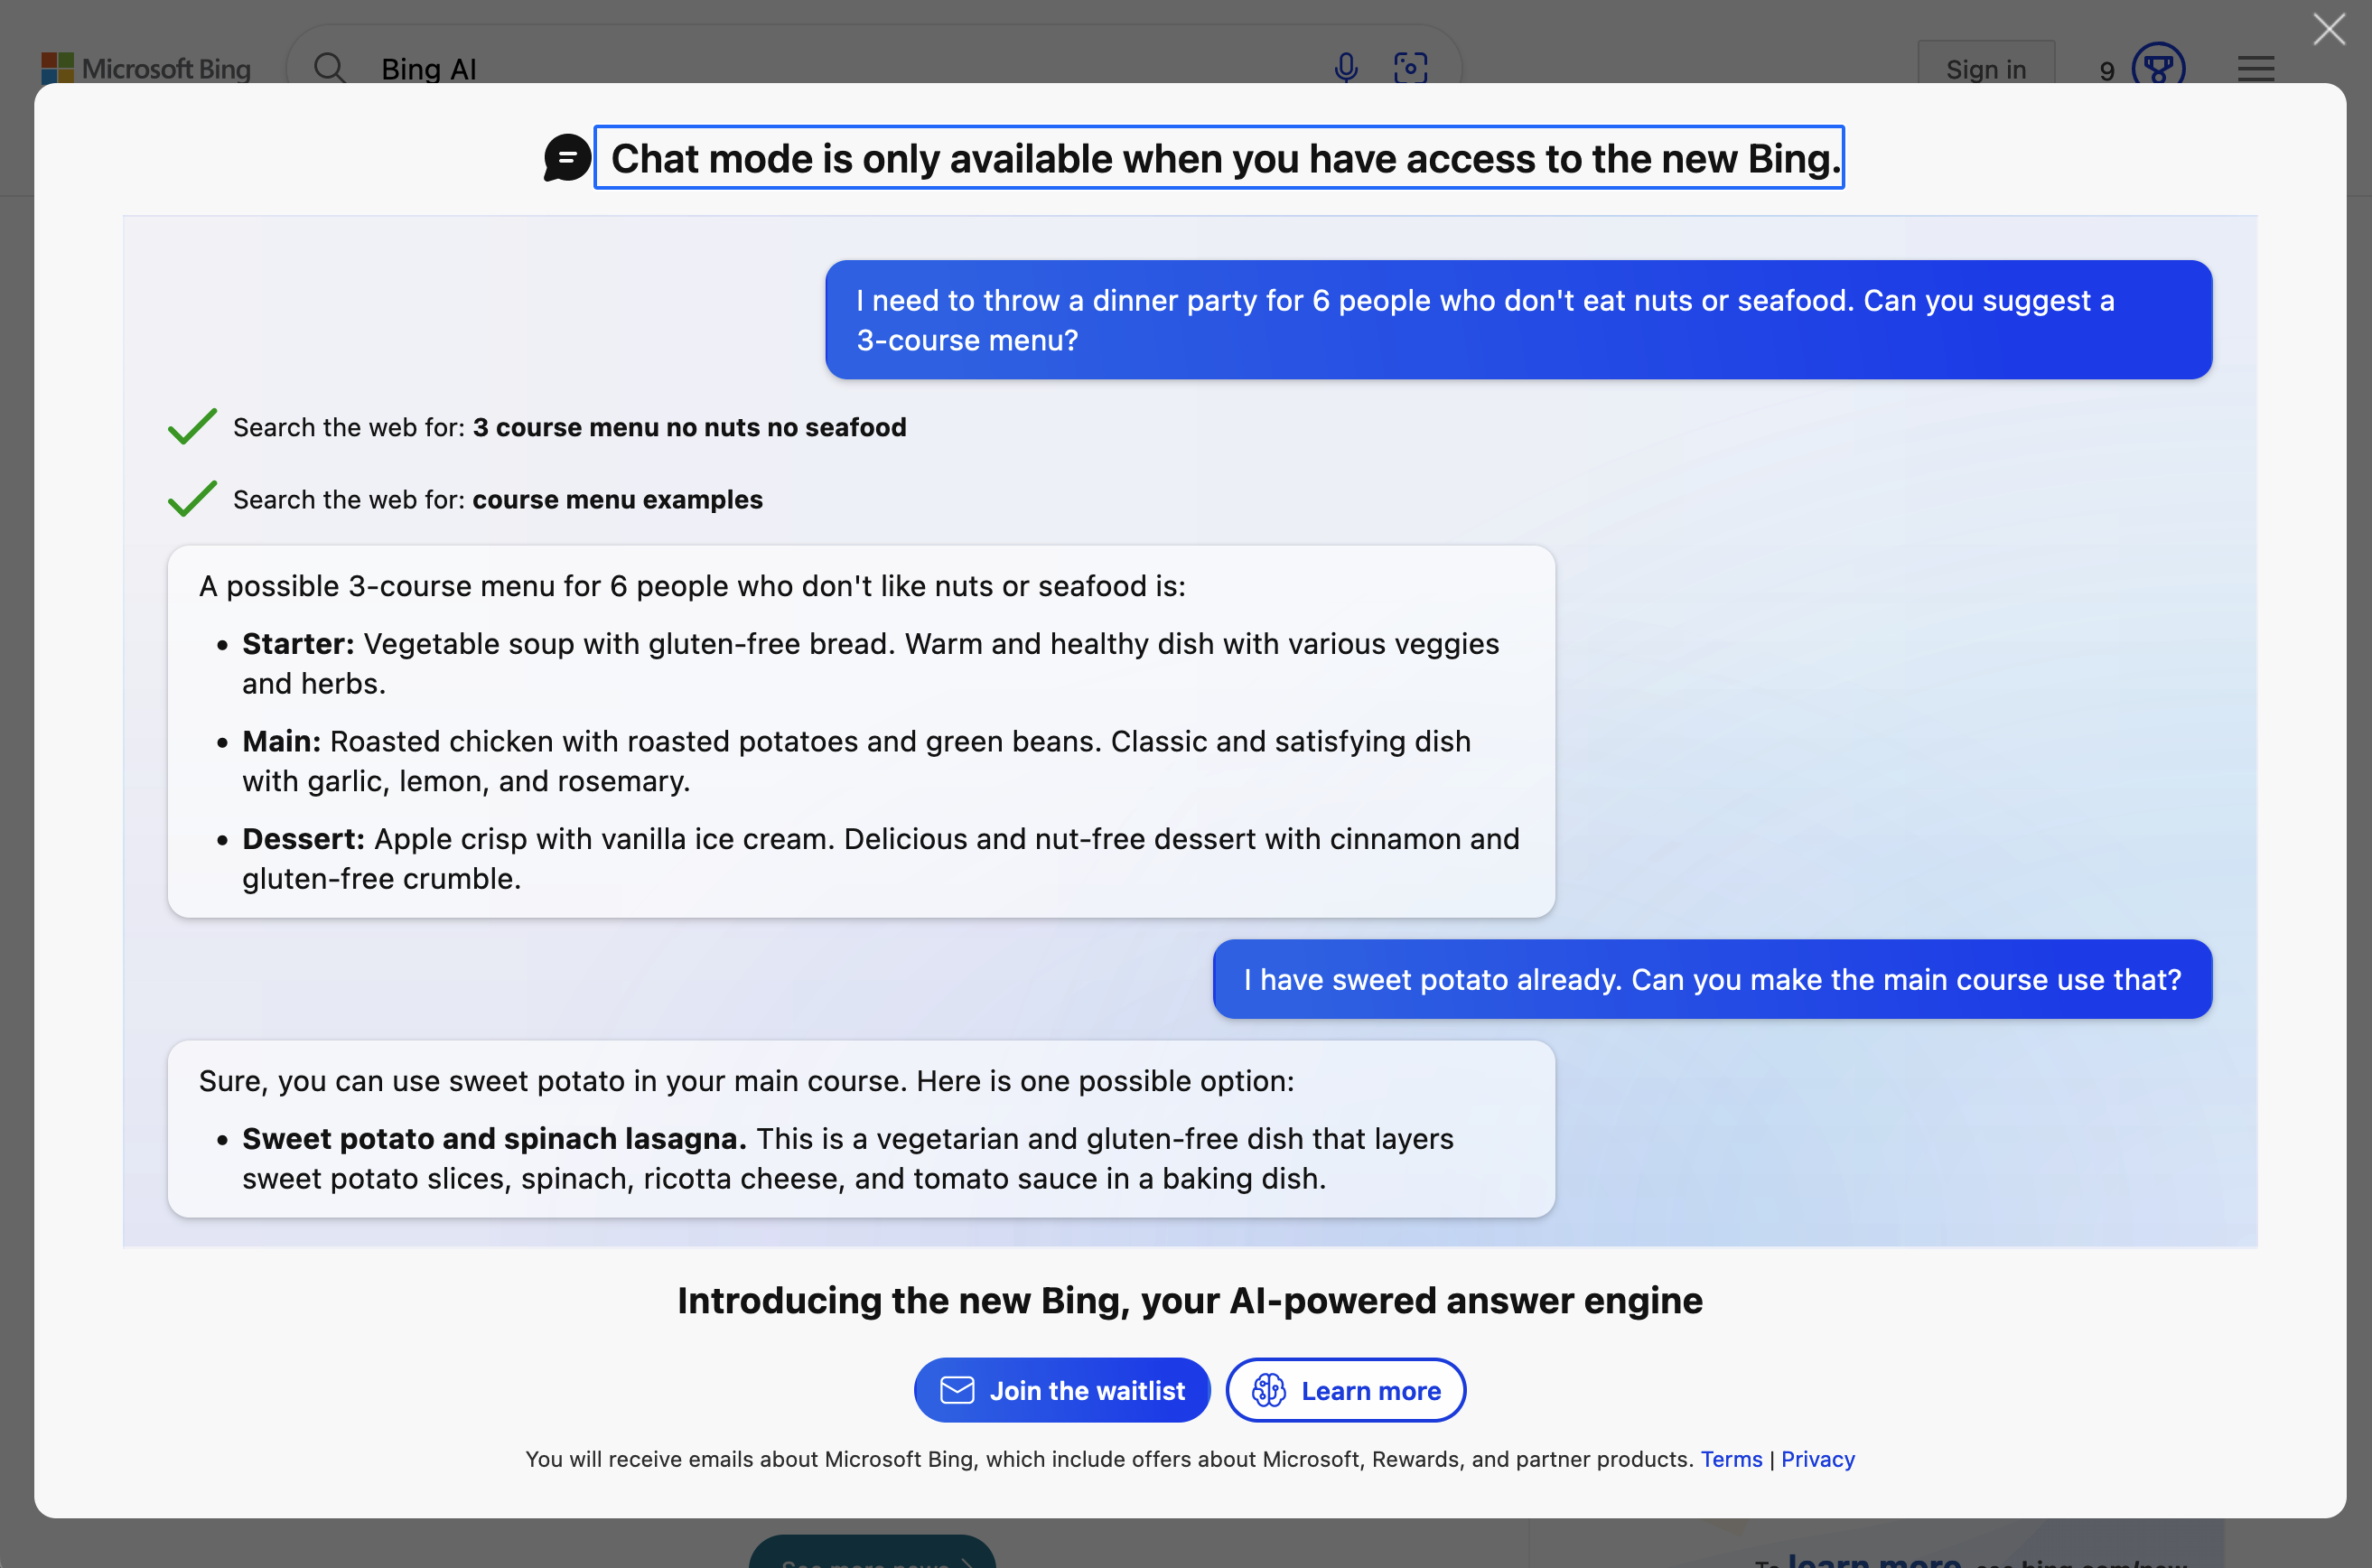Image resolution: width=2372 pixels, height=1568 pixels.
Task: Click the Starter menu item text
Action: pos(871,663)
